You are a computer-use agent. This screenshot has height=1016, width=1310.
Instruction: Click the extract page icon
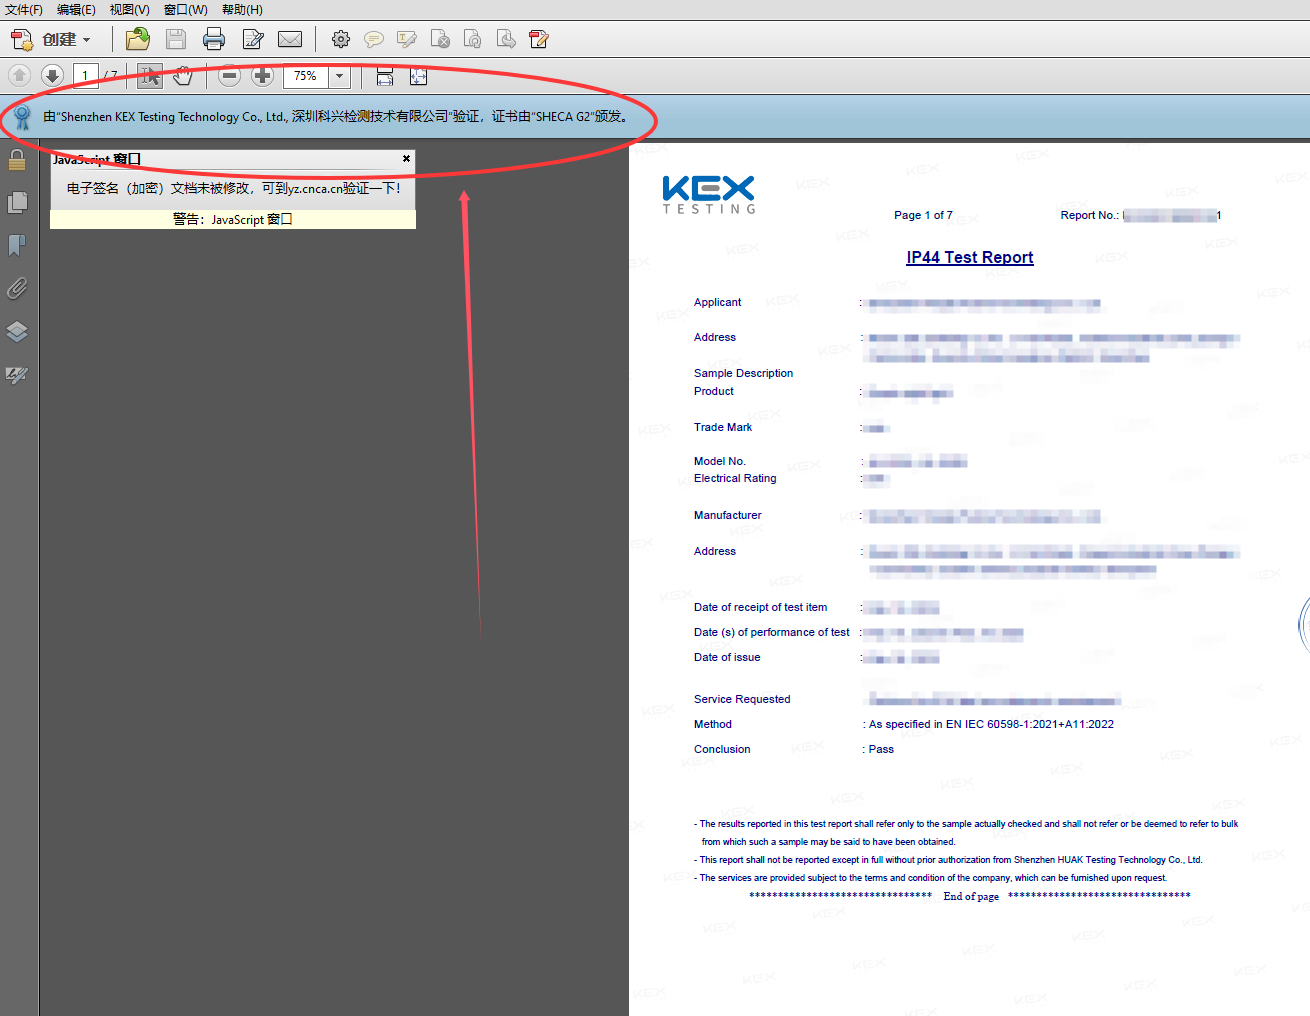[506, 40]
